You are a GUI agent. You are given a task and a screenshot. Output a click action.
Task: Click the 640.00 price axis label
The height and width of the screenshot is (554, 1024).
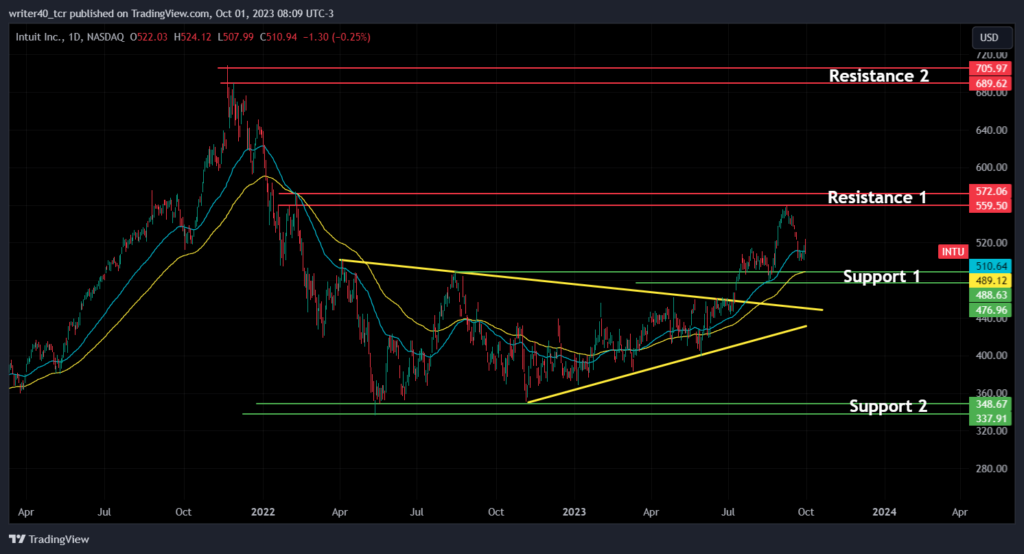[x=991, y=131]
